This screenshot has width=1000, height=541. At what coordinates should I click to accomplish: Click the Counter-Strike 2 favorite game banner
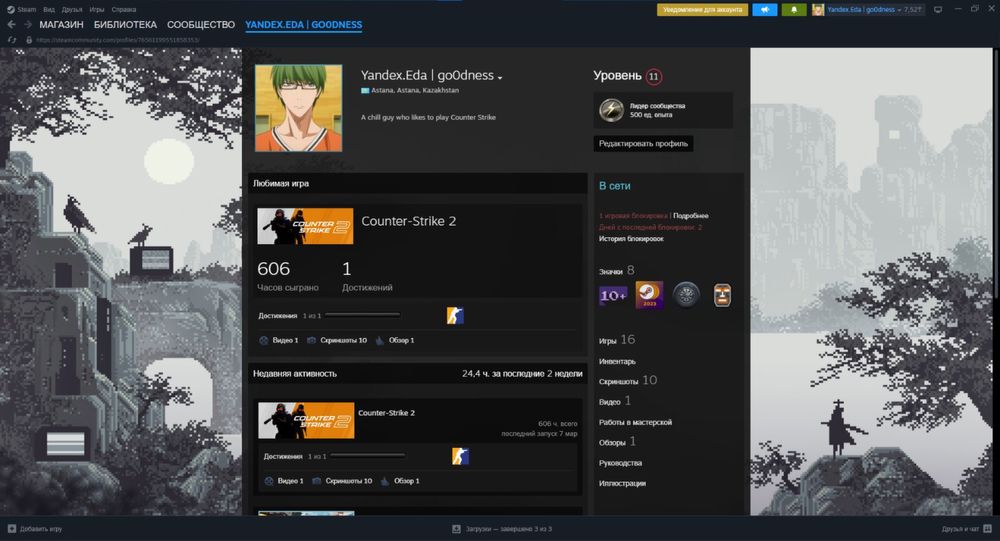[305, 226]
